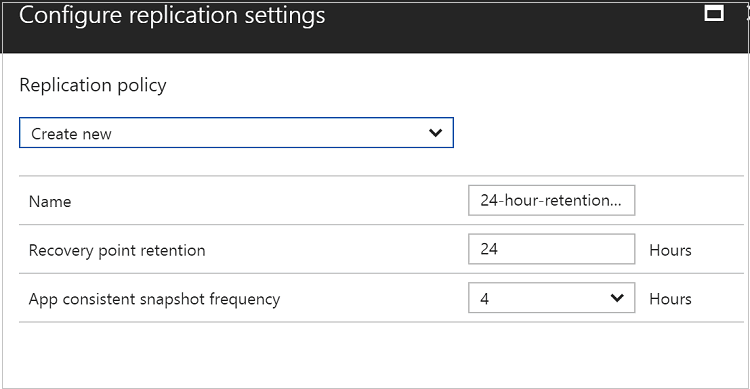Click the 'Replication policy' heading text
Image resolution: width=750 pixels, height=389 pixels.
tap(93, 86)
